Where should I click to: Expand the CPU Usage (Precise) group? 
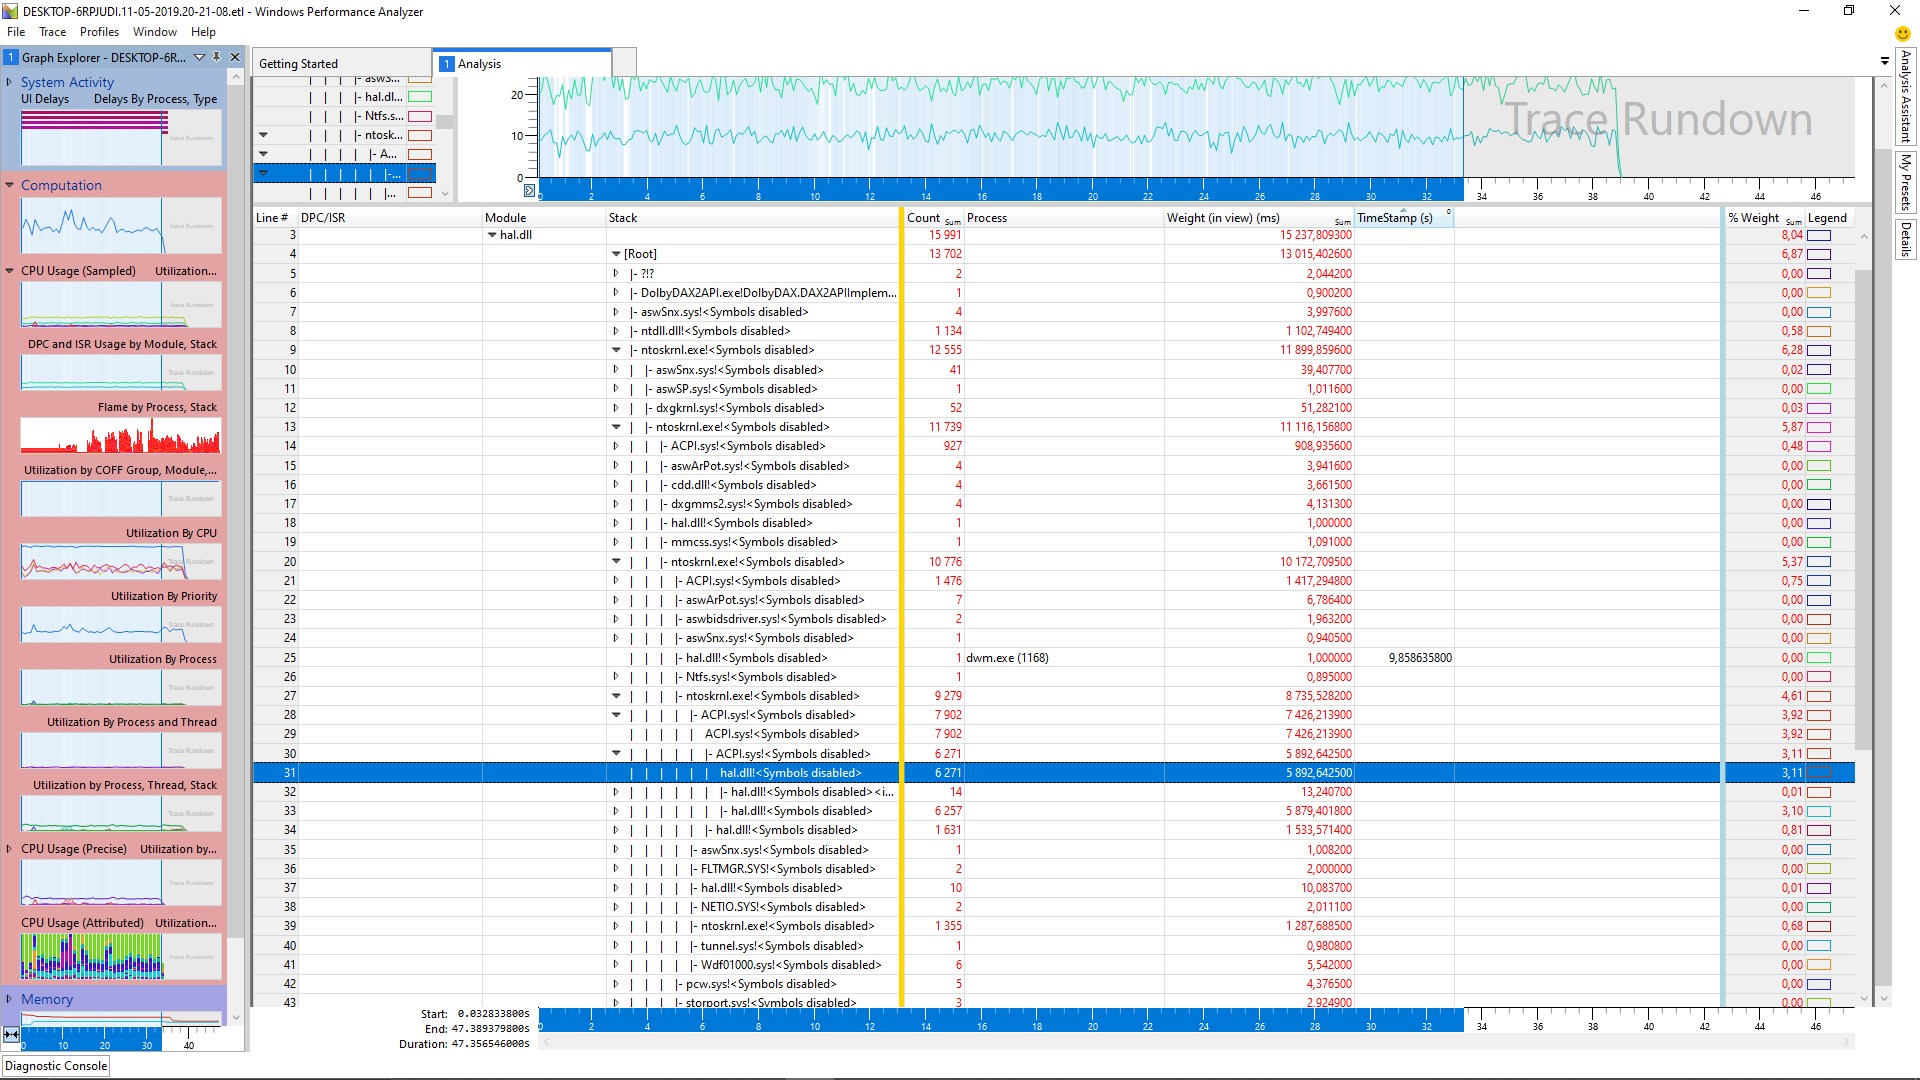tap(9, 849)
